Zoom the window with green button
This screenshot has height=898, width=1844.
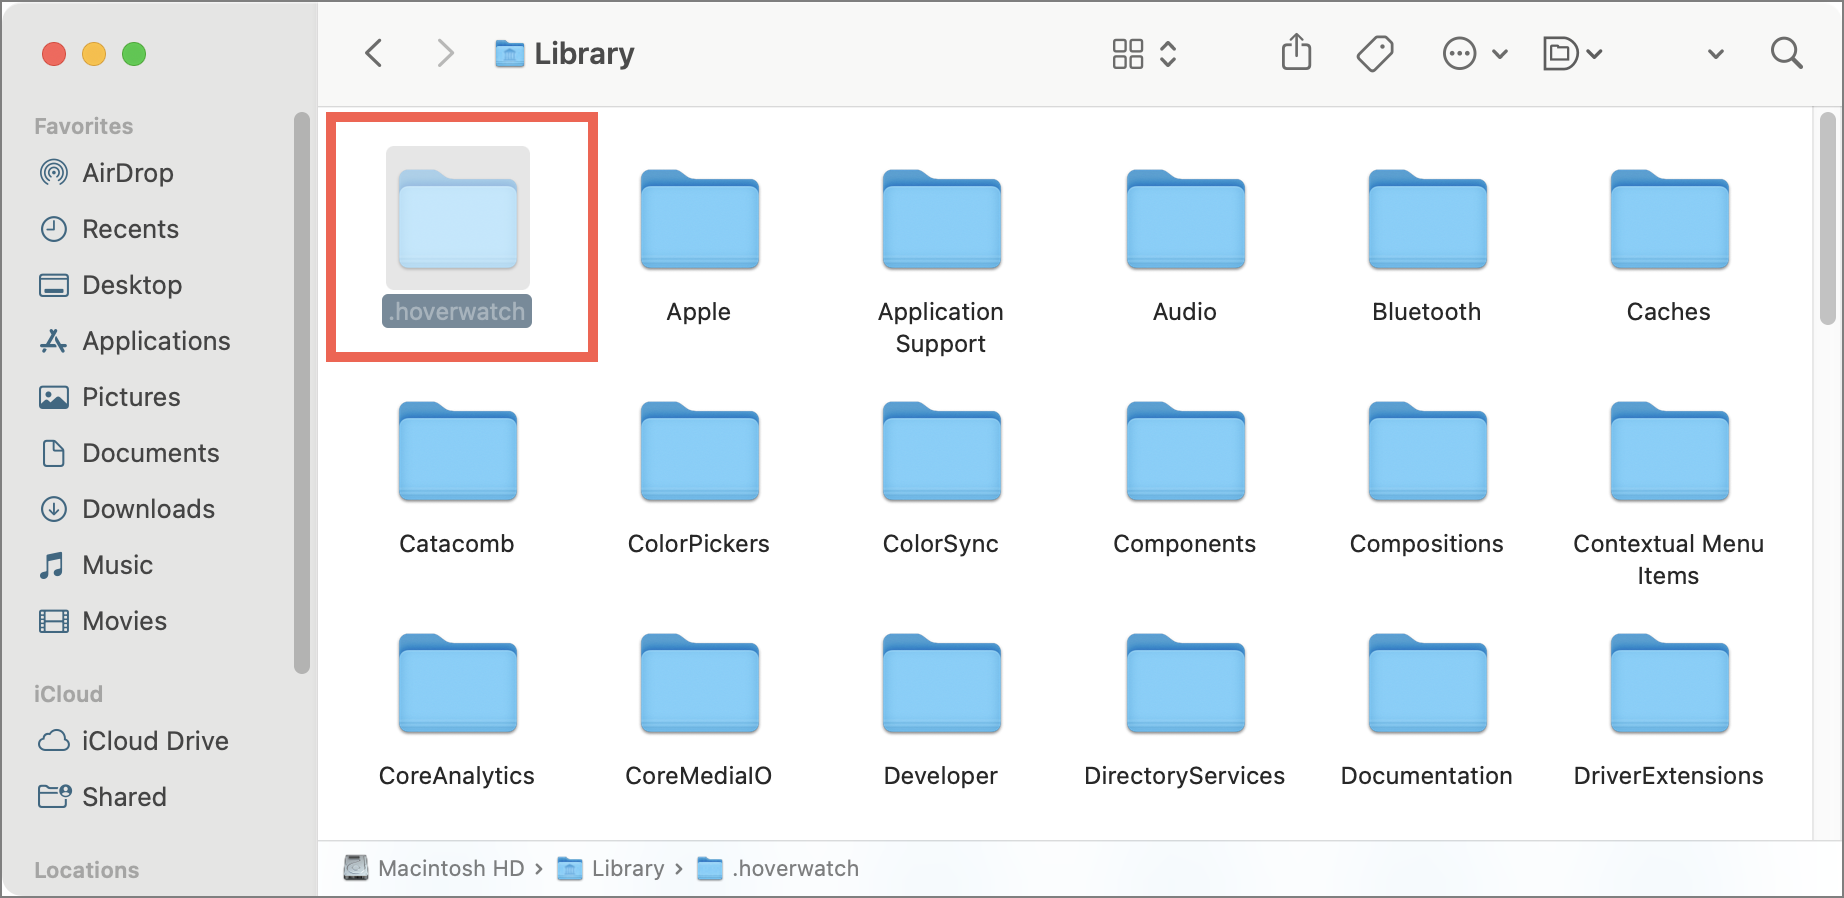[134, 54]
